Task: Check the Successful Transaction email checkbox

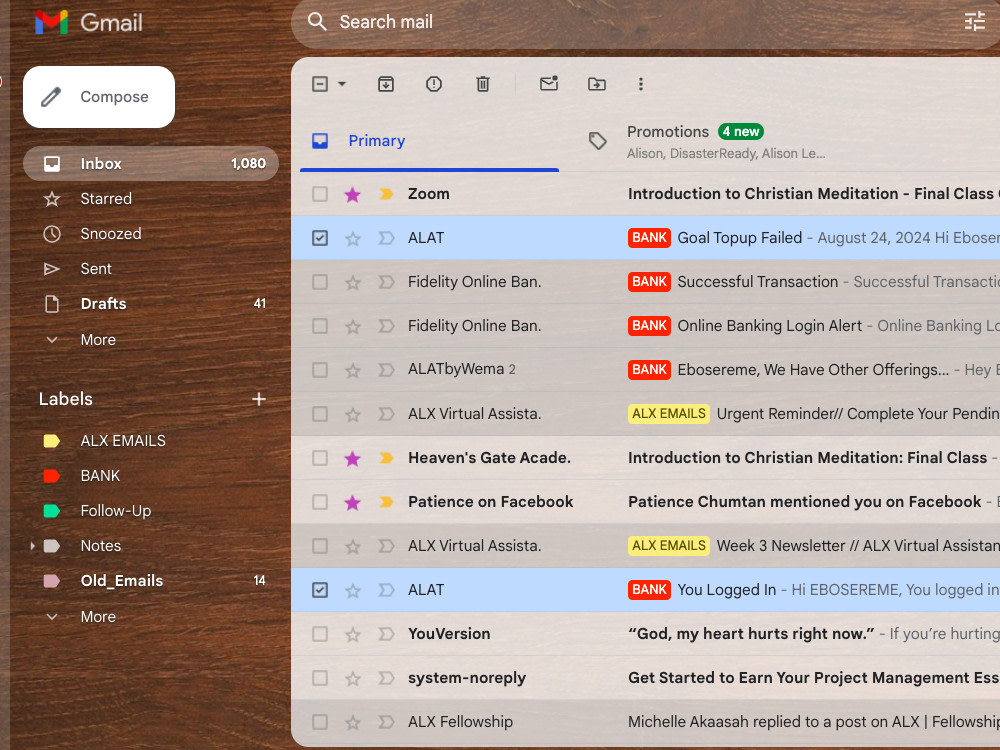Action: (320, 282)
